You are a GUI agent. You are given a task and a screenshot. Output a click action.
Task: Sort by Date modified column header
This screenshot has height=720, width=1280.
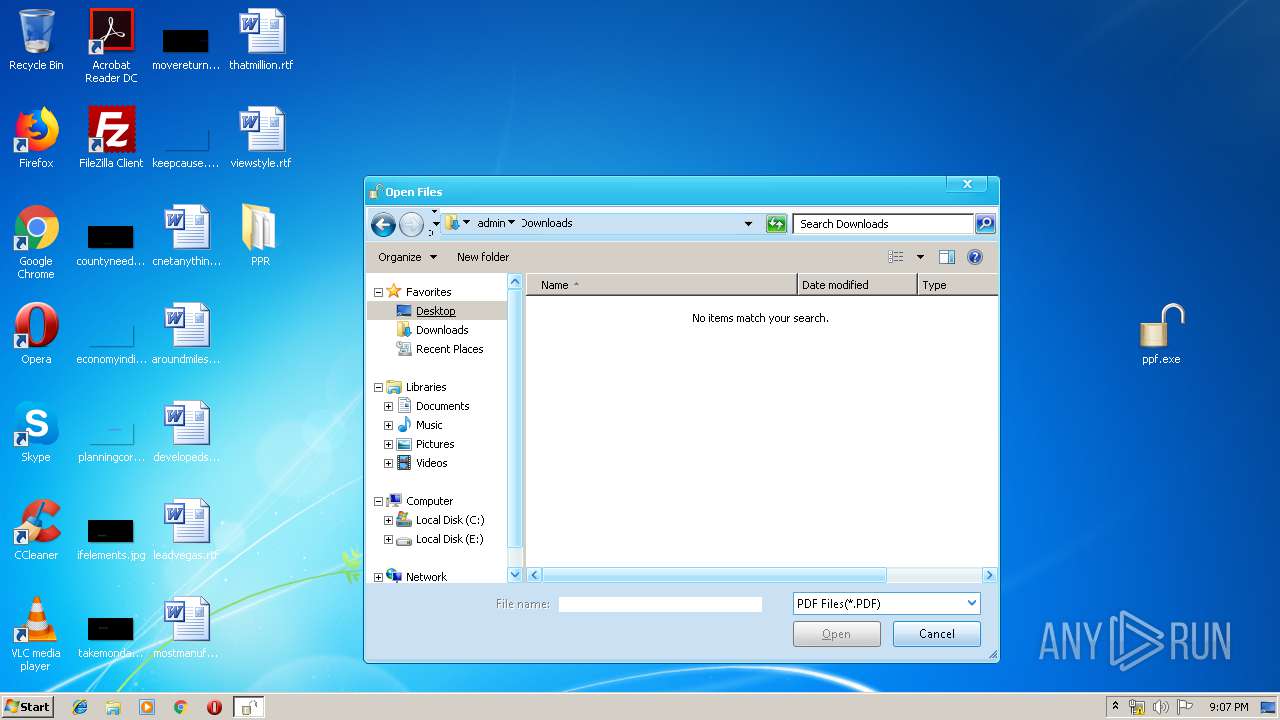click(x=857, y=285)
